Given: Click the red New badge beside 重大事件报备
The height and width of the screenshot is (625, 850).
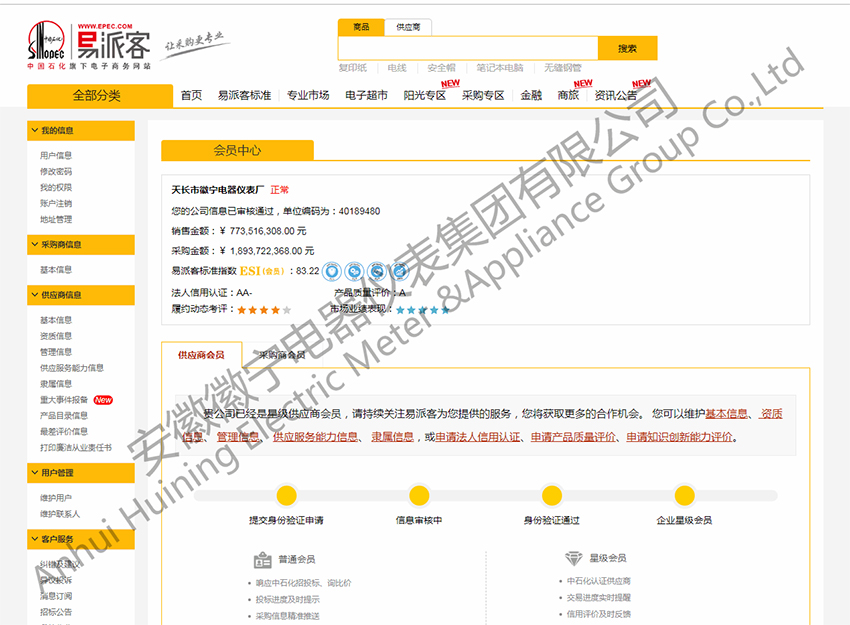Looking at the screenshot, I should [103, 400].
